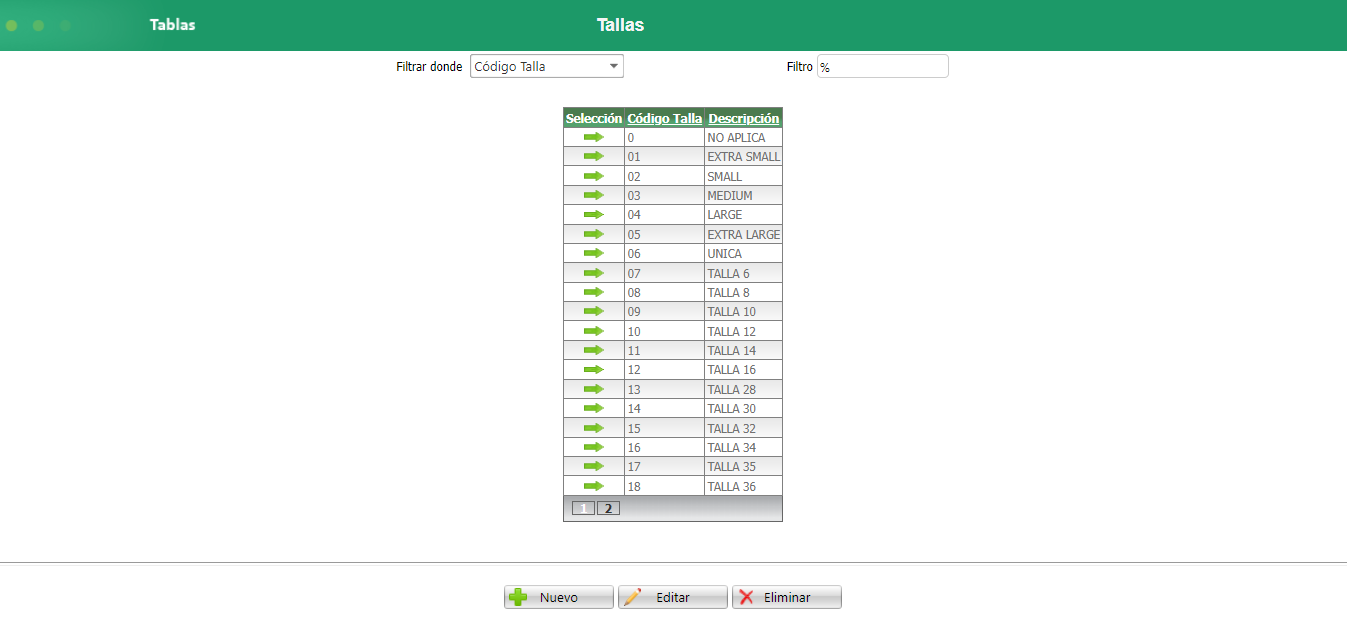
Task: Choose the LARGE row arrow
Action: [x=594, y=214]
